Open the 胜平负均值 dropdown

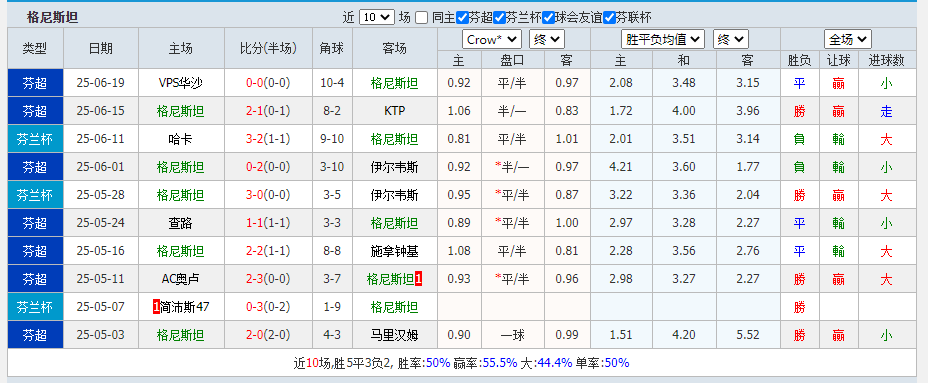tap(663, 40)
